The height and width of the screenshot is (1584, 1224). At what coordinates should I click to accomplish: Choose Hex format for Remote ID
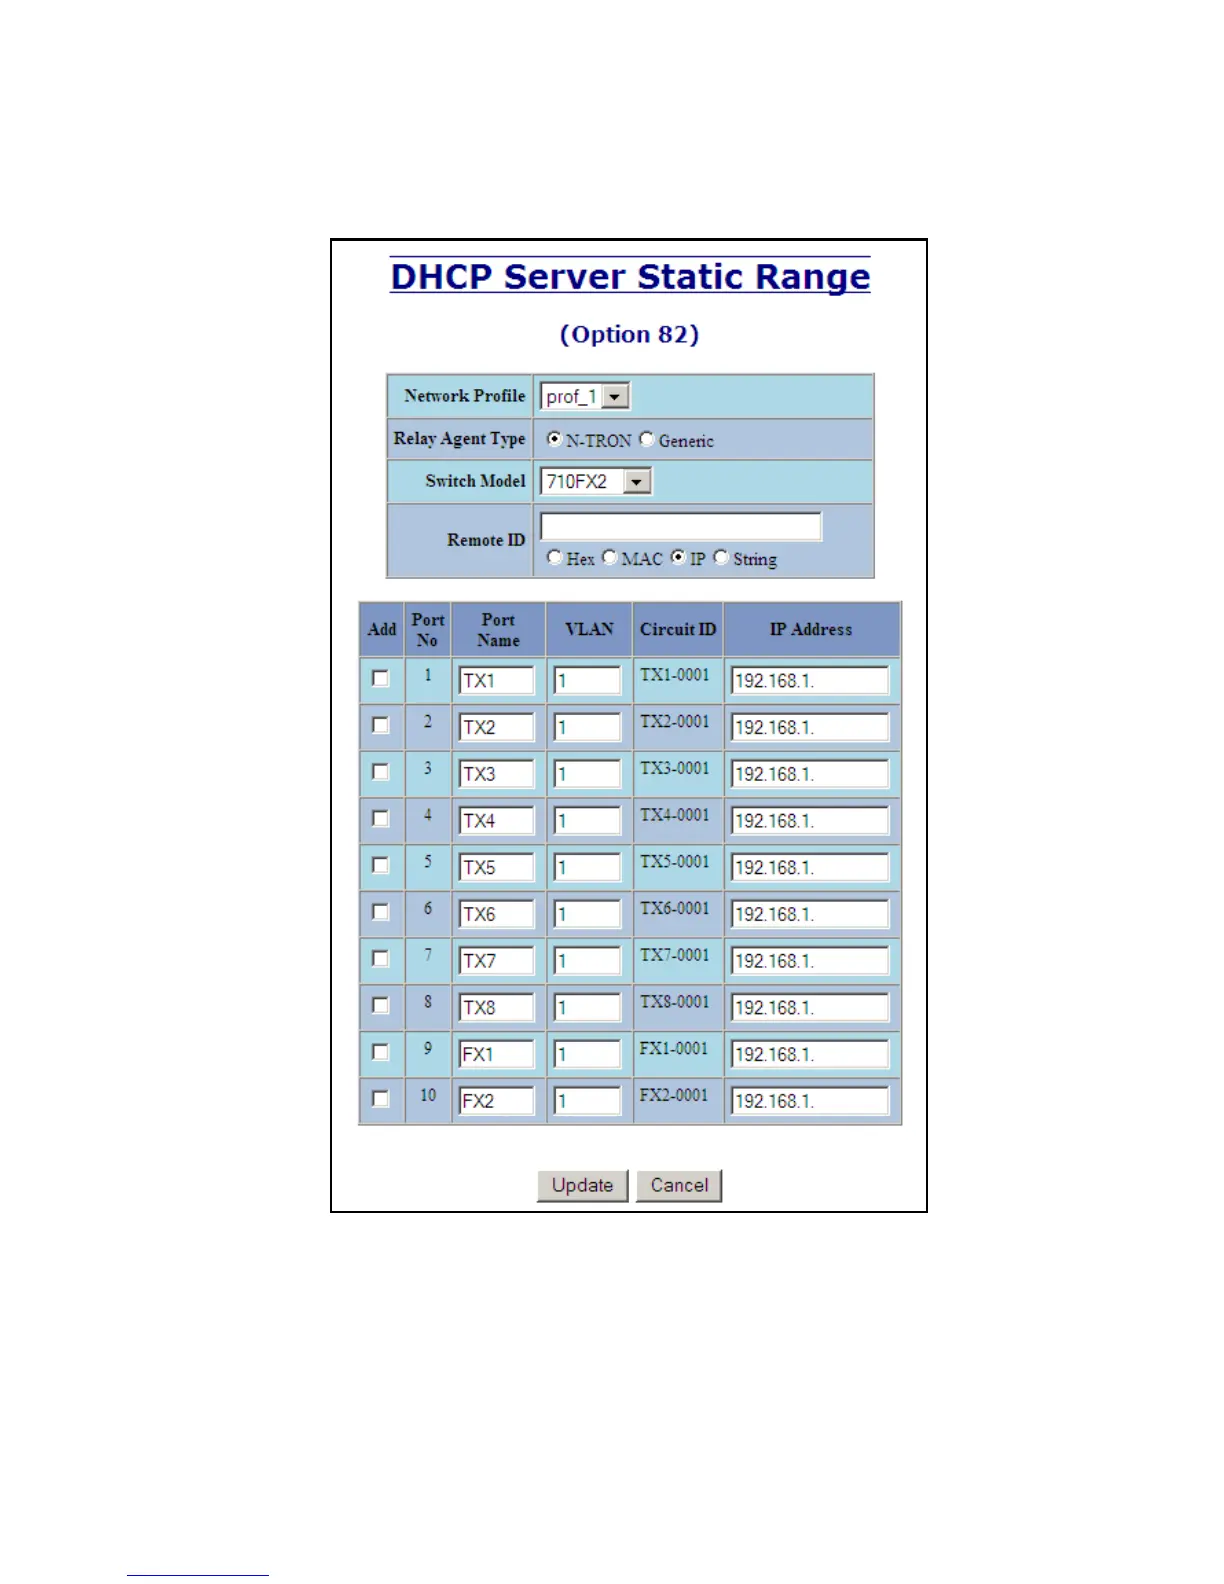click(555, 557)
